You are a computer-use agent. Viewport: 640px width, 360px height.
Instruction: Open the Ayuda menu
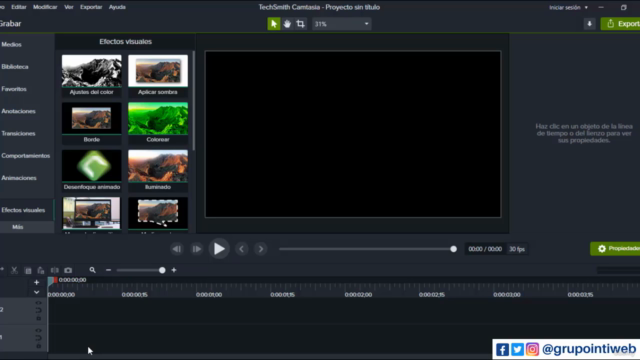pyautogui.click(x=117, y=7)
